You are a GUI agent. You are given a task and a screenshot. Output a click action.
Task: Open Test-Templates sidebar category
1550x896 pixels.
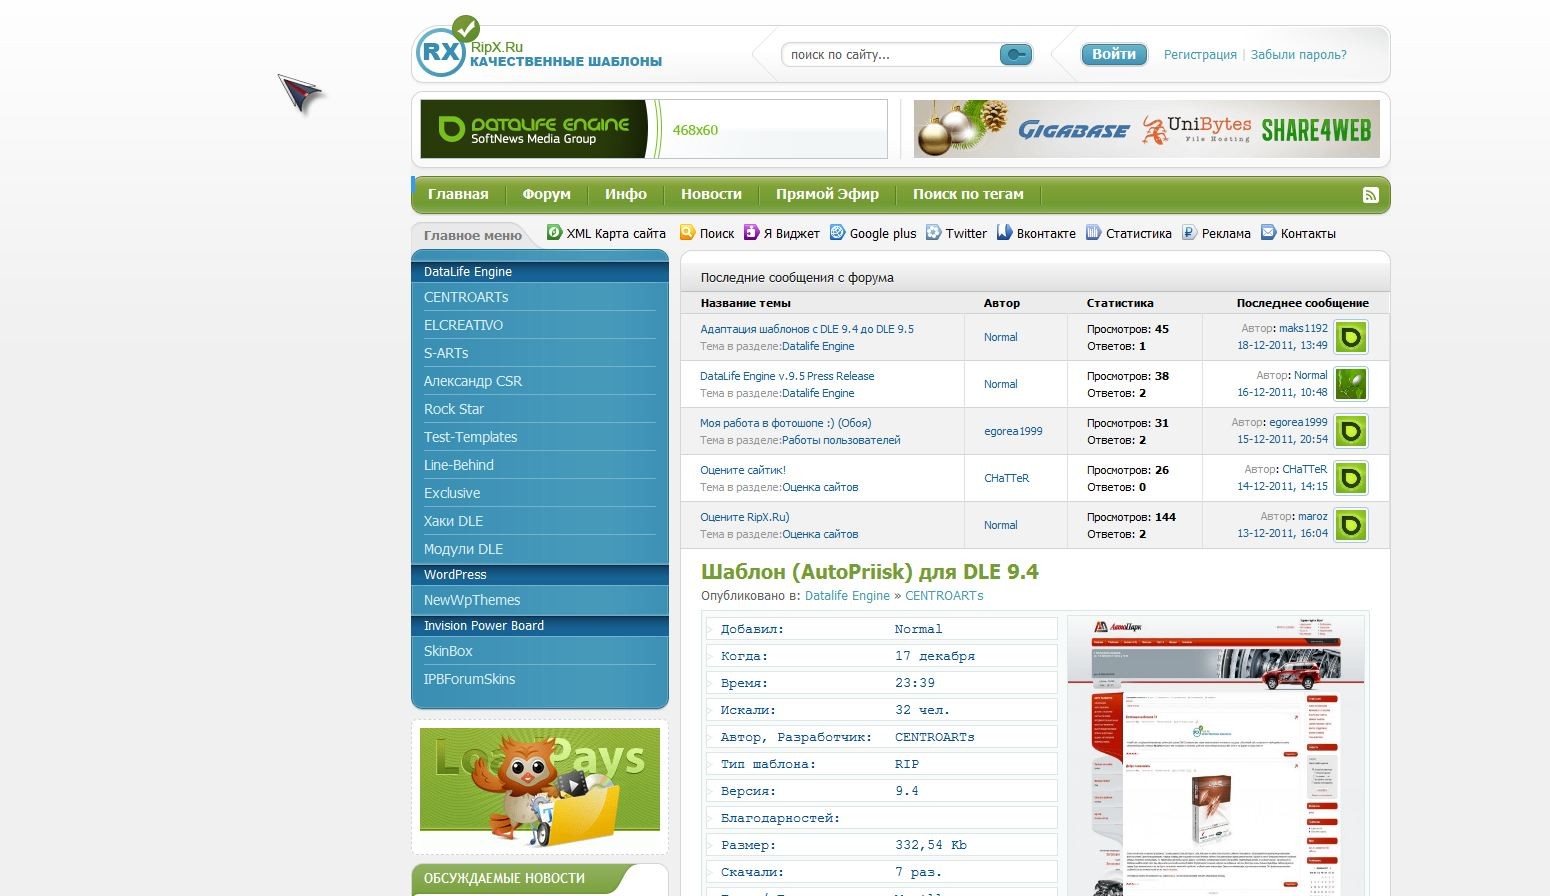tap(470, 437)
